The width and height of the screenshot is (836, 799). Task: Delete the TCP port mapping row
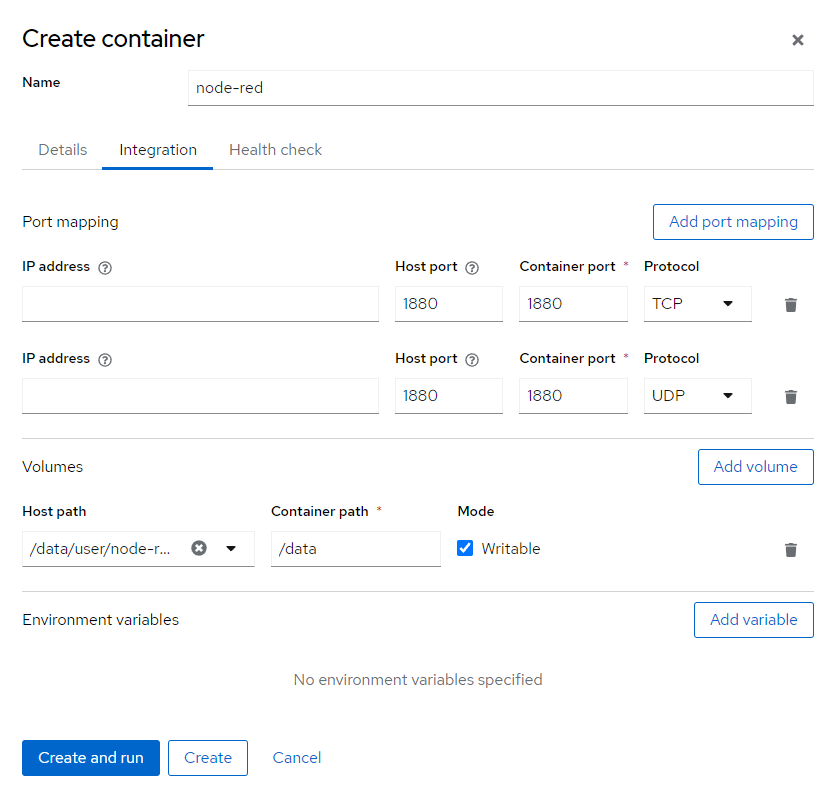791,305
